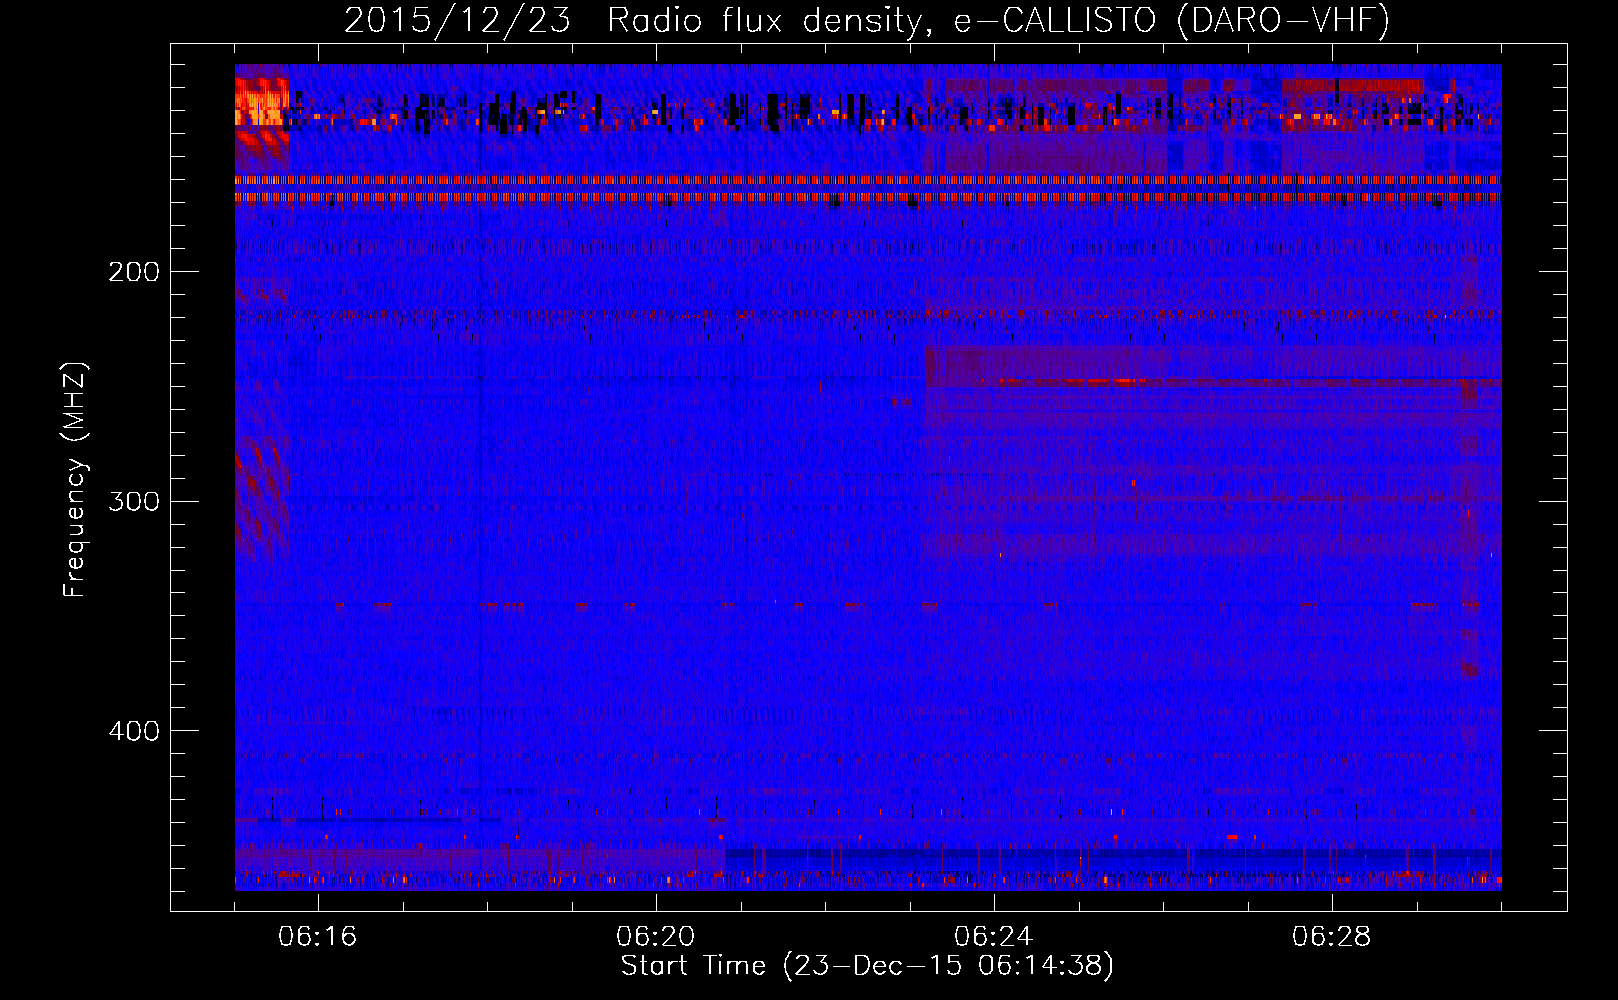Click the plot title 'Radio flux density, e-CALLISTO (DARO-VHF)'

(x=998, y=21)
